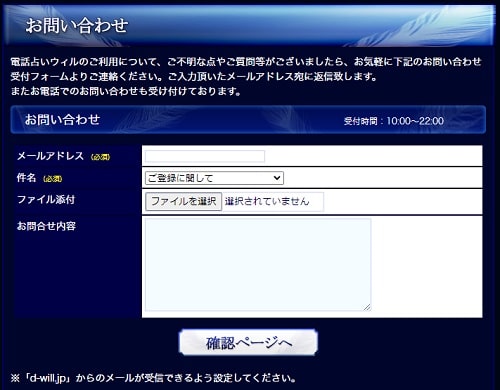Screen dimensions: 500x390
Task: Click the メールアドレス field label
Action: pyautogui.click(x=50, y=156)
